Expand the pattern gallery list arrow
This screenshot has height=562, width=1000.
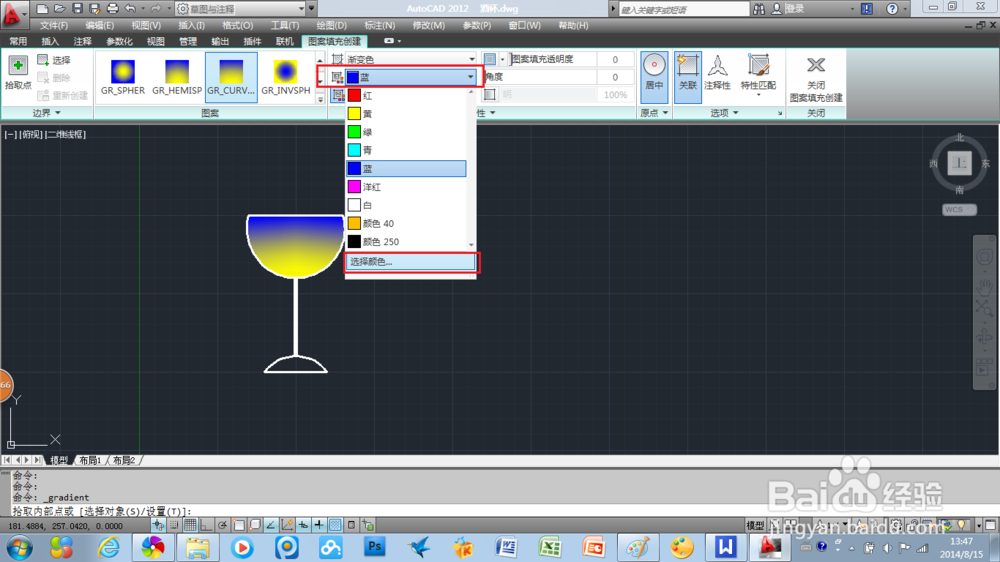pyautogui.click(x=320, y=99)
